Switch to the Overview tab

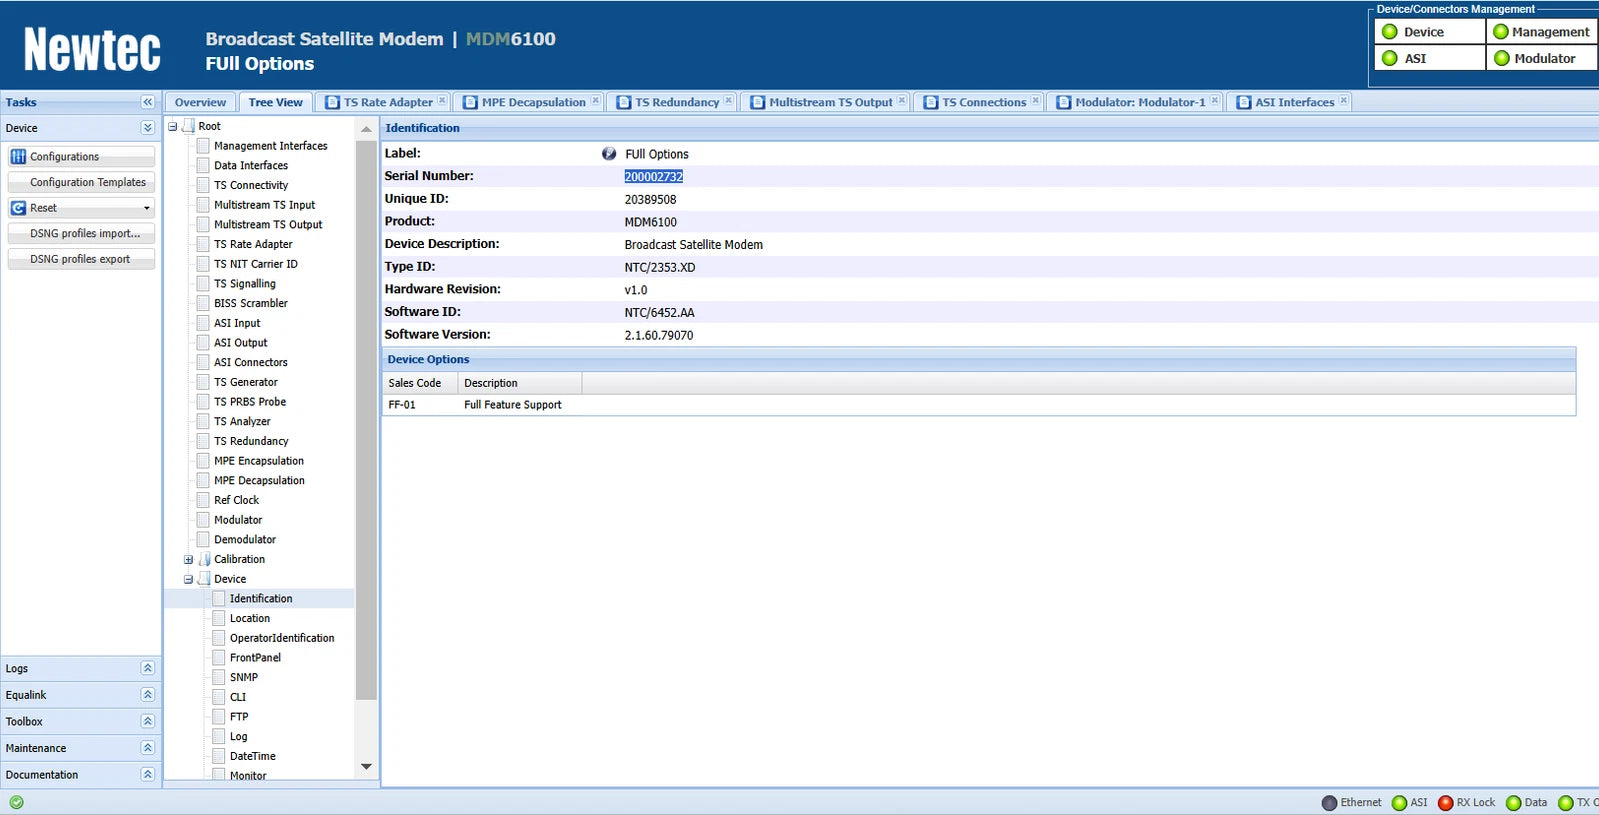click(x=200, y=102)
